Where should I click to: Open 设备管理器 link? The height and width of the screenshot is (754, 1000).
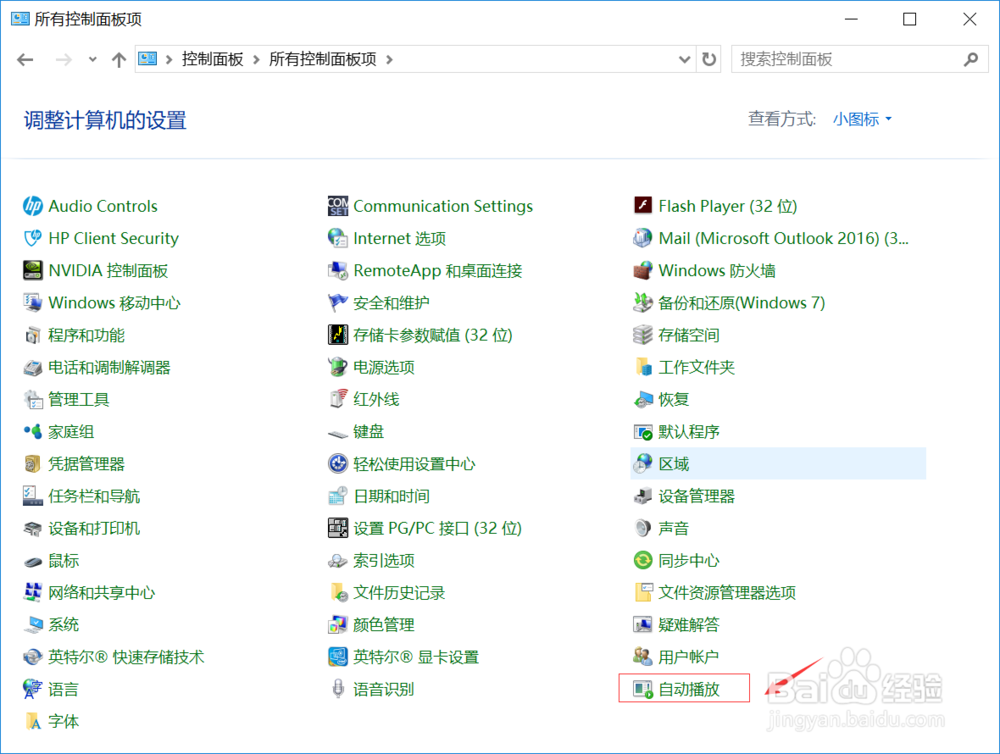(696, 496)
